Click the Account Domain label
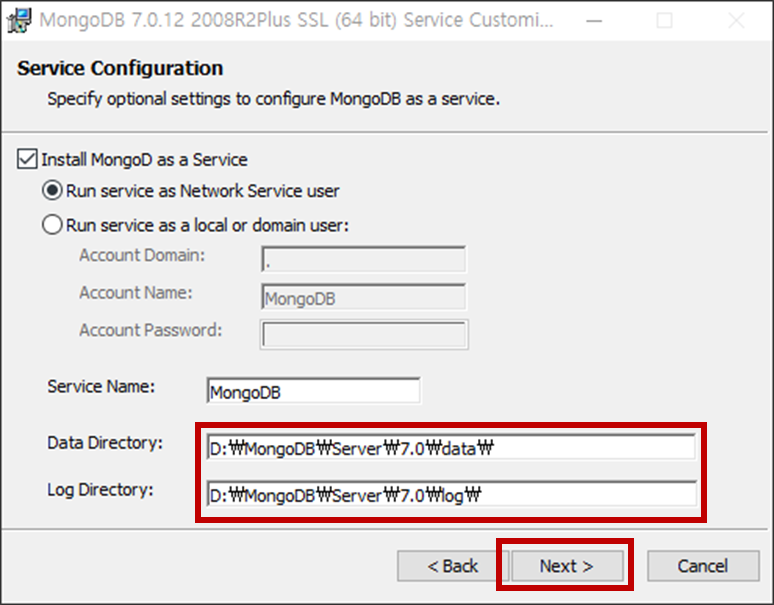This screenshot has height=605, width=774. pyautogui.click(x=142, y=255)
